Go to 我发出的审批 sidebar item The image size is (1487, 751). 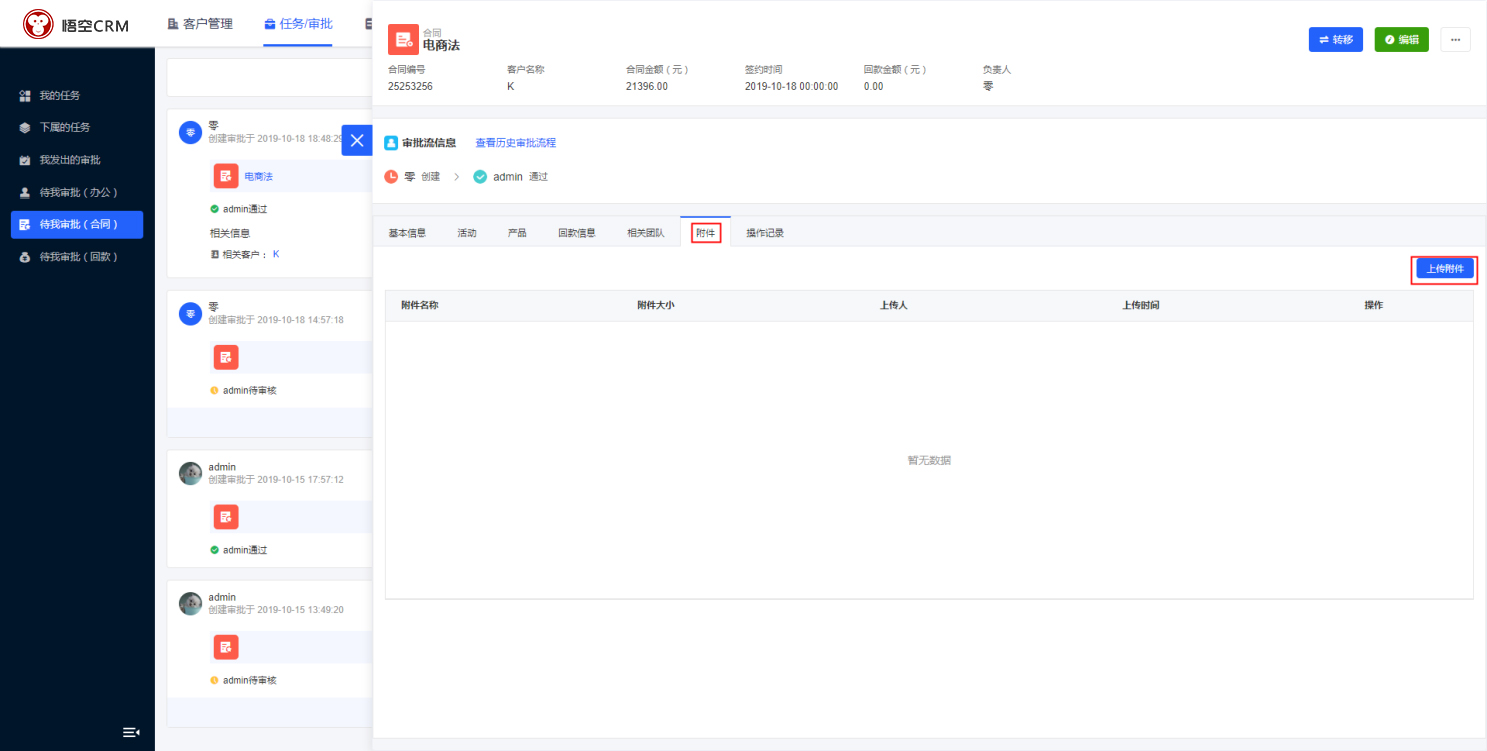coord(70,160)
